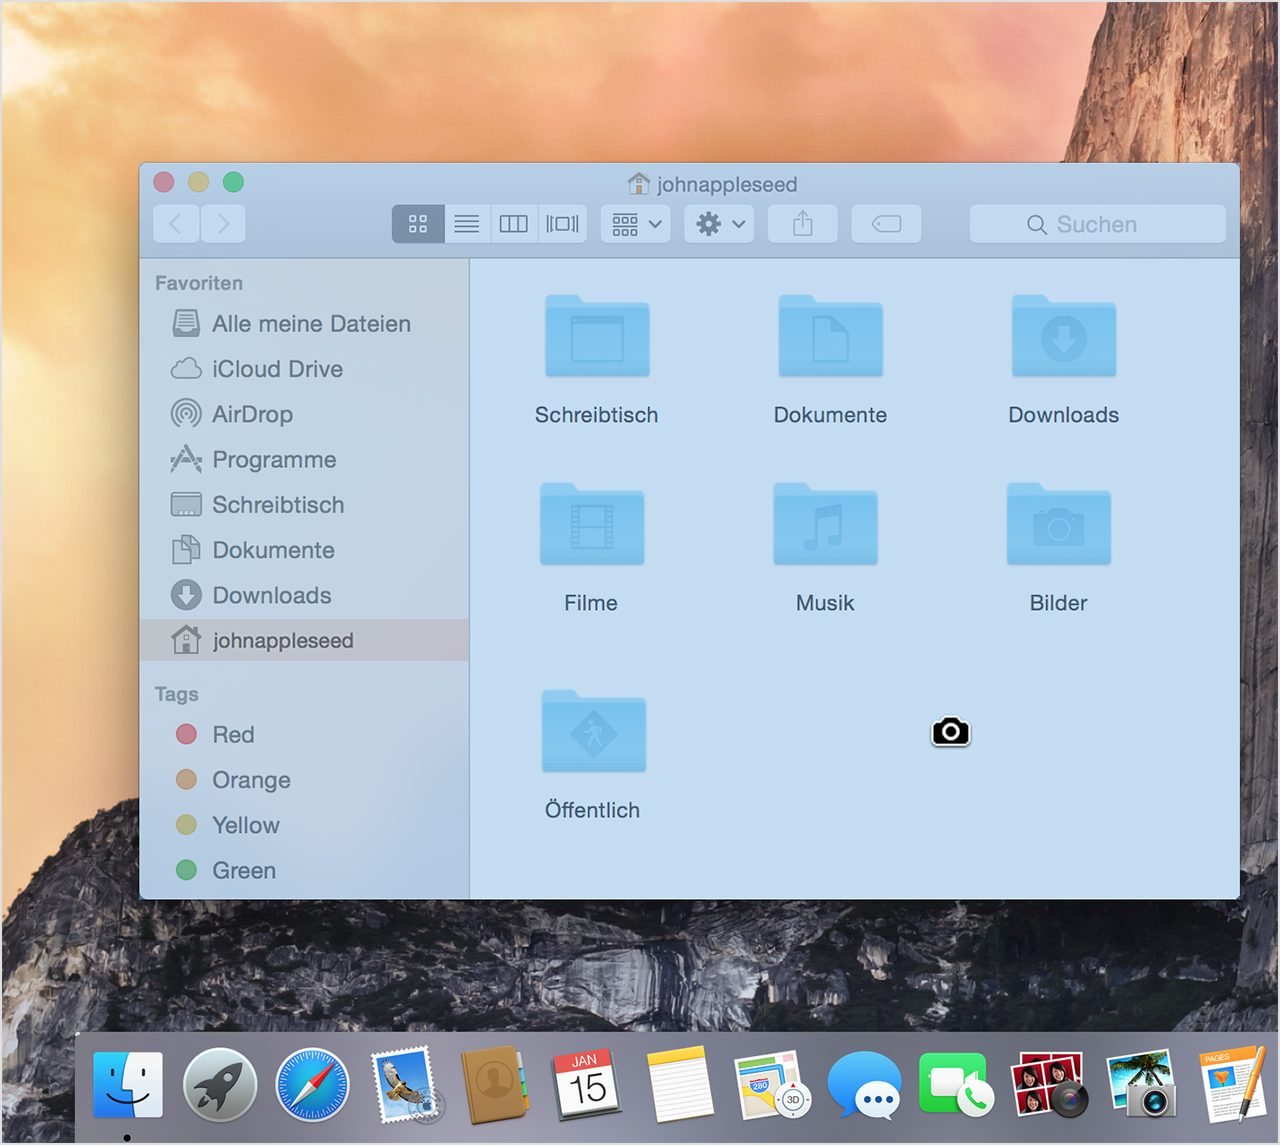Click the Tags toolbar icon
This screenshot has width=1280, height=1146.
(x=886, y=223)
